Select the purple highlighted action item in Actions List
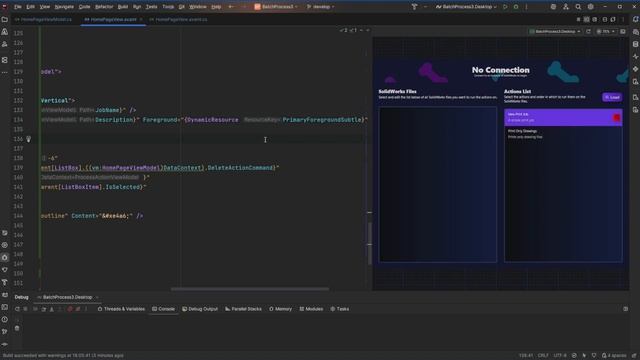 [563, 117]
